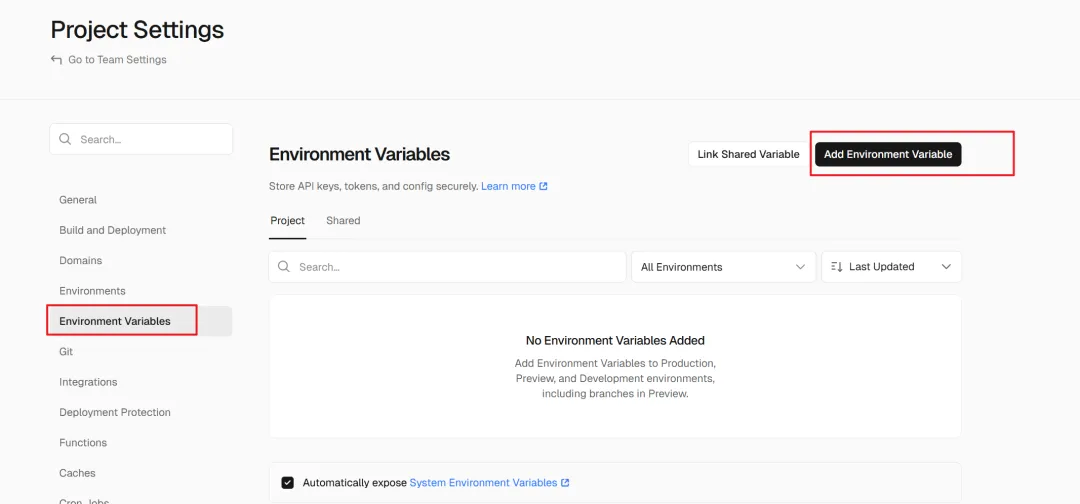1080x504 pixels.
Task: Click the sort icon next to Last Updated
Action: click(x=836, y=267)
